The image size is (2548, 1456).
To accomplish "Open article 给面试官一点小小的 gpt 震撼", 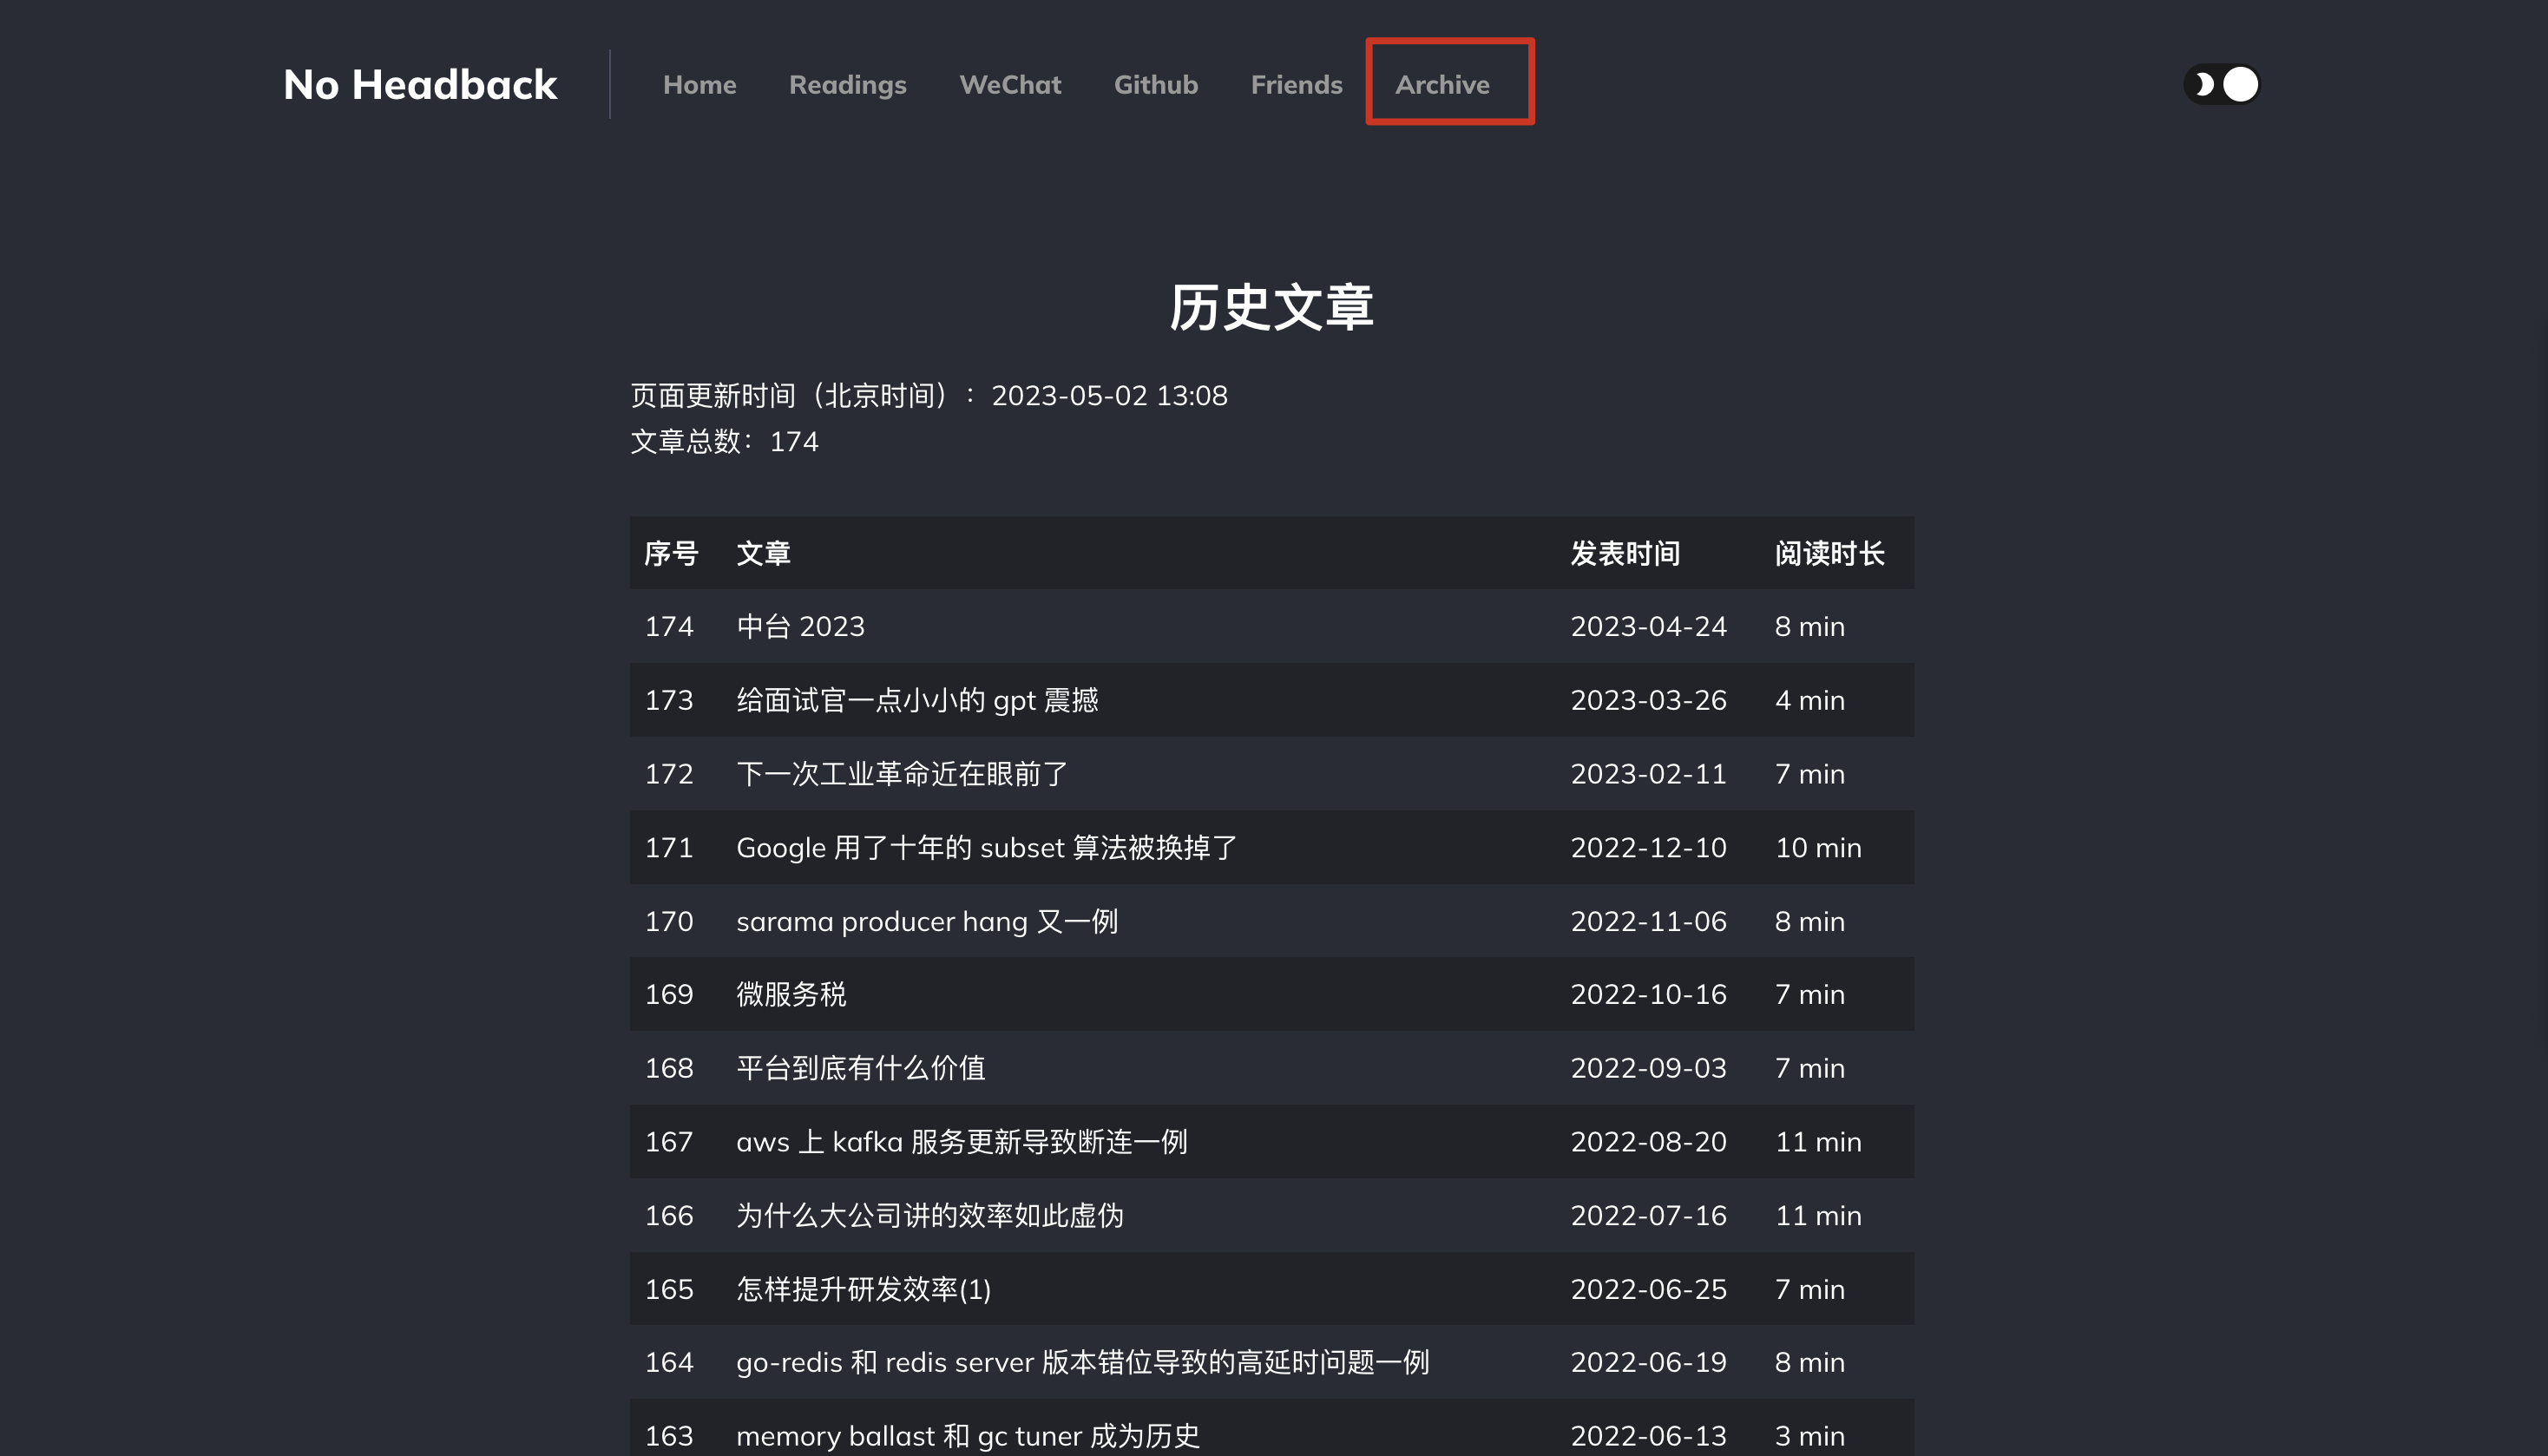I will click(x=917, y=700).
